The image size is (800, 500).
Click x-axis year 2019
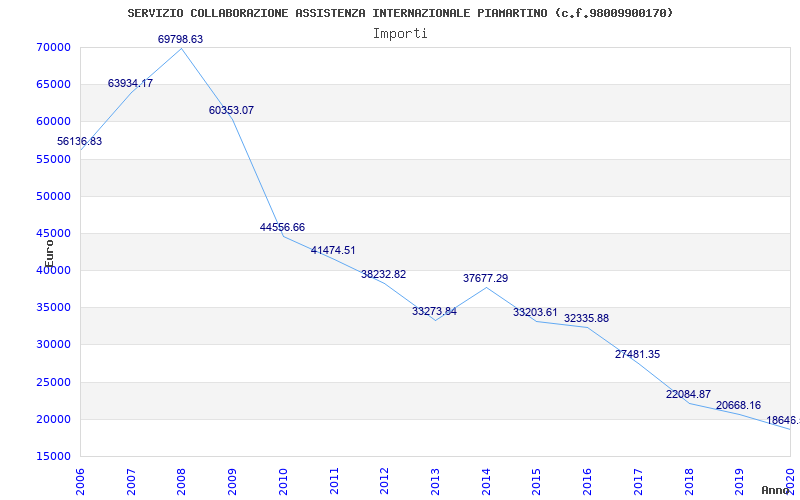740,481
